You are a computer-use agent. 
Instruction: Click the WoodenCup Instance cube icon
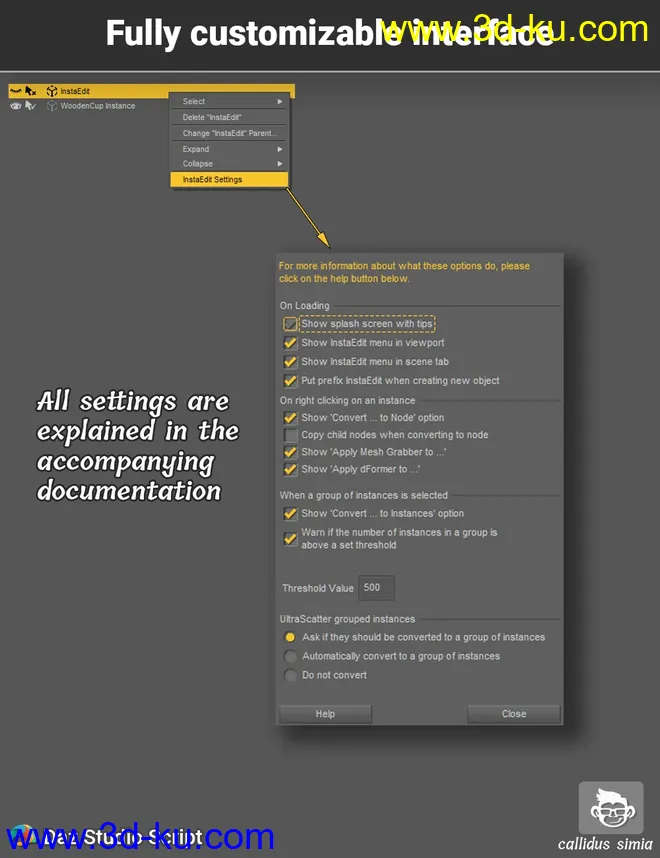tap(51, 105)
